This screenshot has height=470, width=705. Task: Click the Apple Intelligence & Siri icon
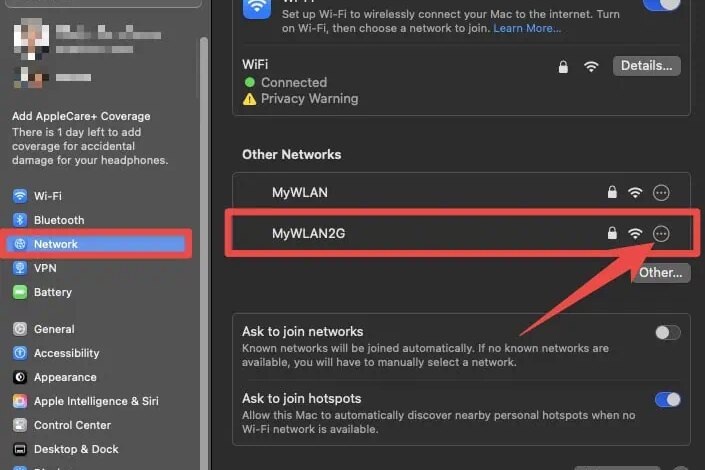(20, 401)
